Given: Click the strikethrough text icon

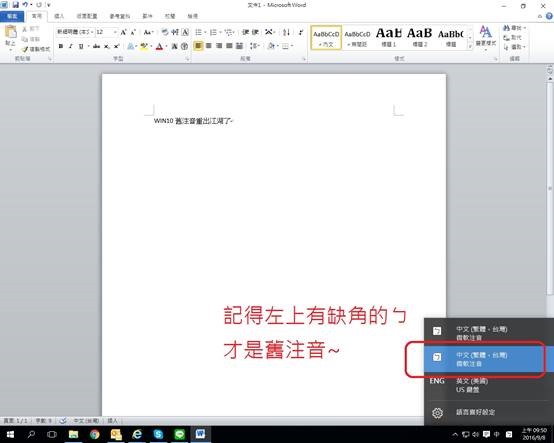Looking at the screenshot, I should (96, 46).
